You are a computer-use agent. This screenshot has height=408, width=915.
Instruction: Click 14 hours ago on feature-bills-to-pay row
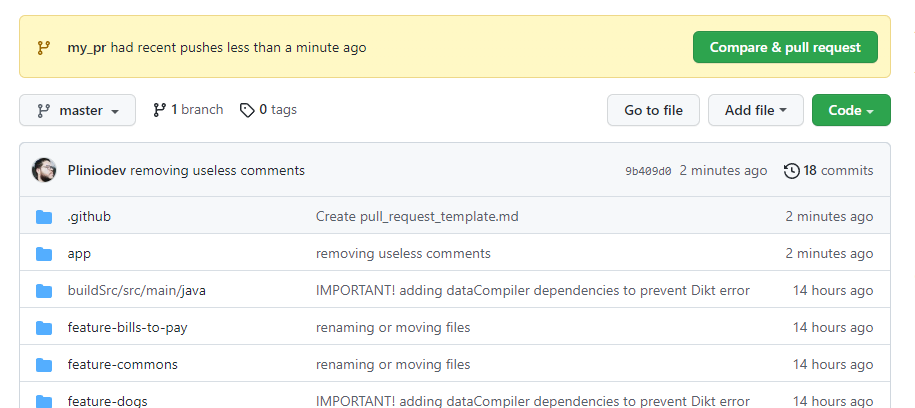(x=833, y=327)
